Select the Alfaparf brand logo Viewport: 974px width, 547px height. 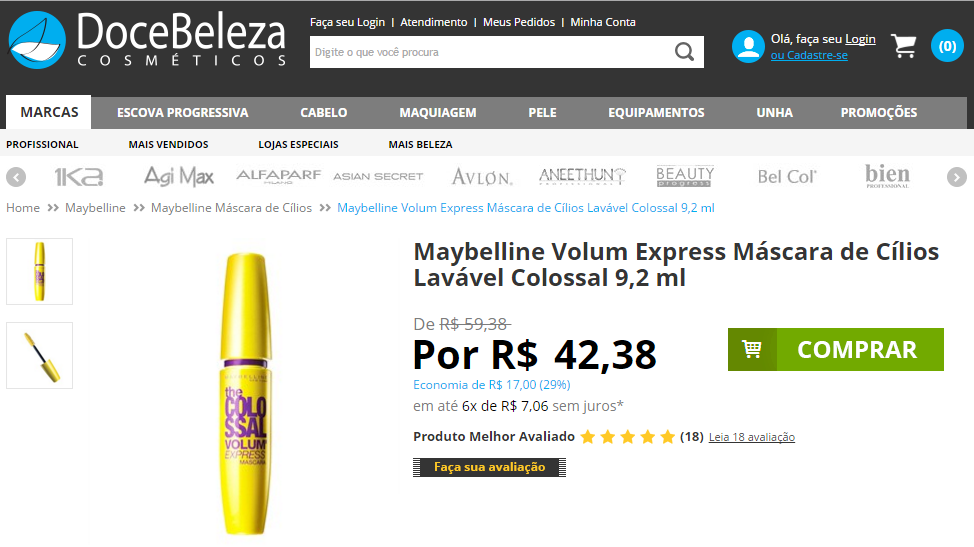pos(278,176)
